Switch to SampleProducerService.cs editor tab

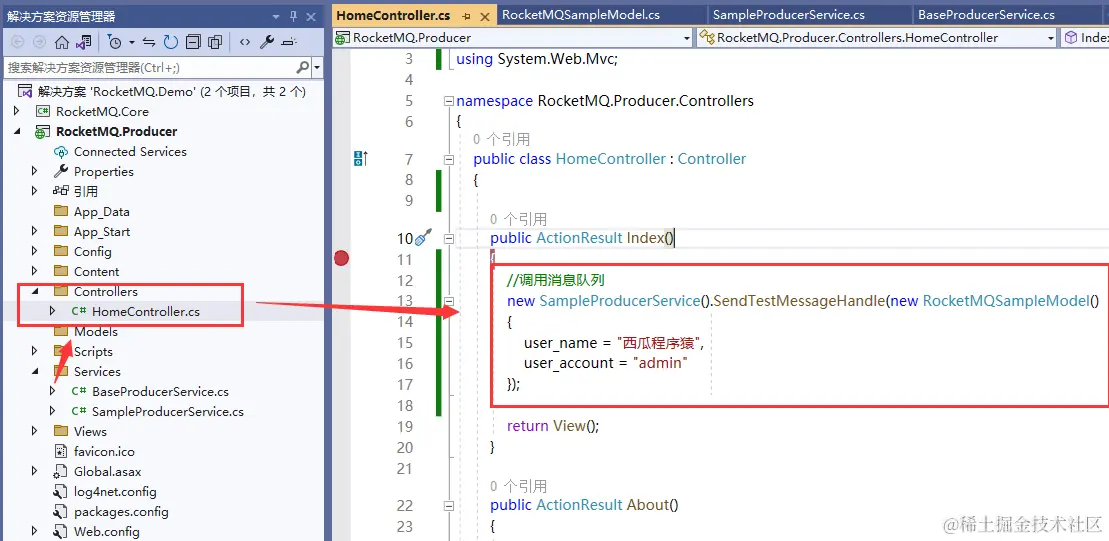click(789, 14)
